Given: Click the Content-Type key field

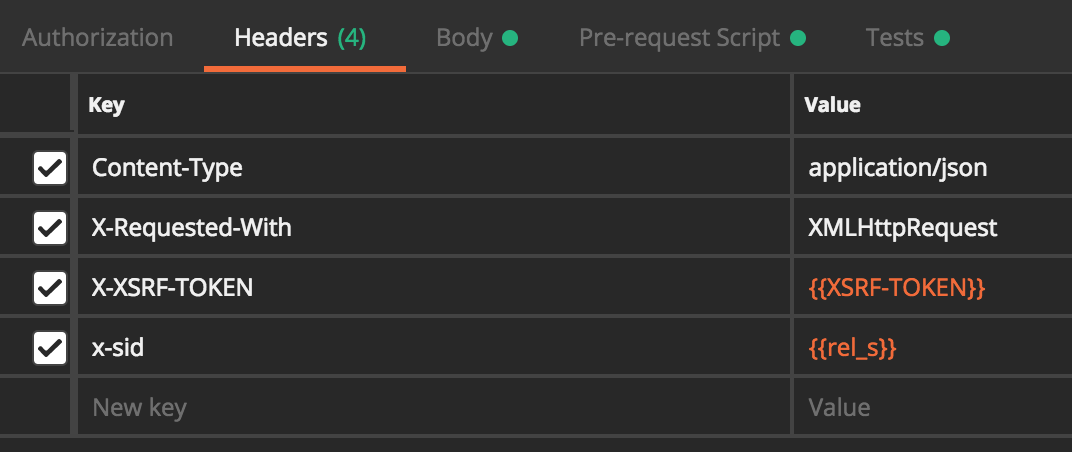Looking at the screenshot, I should (434, 168).
